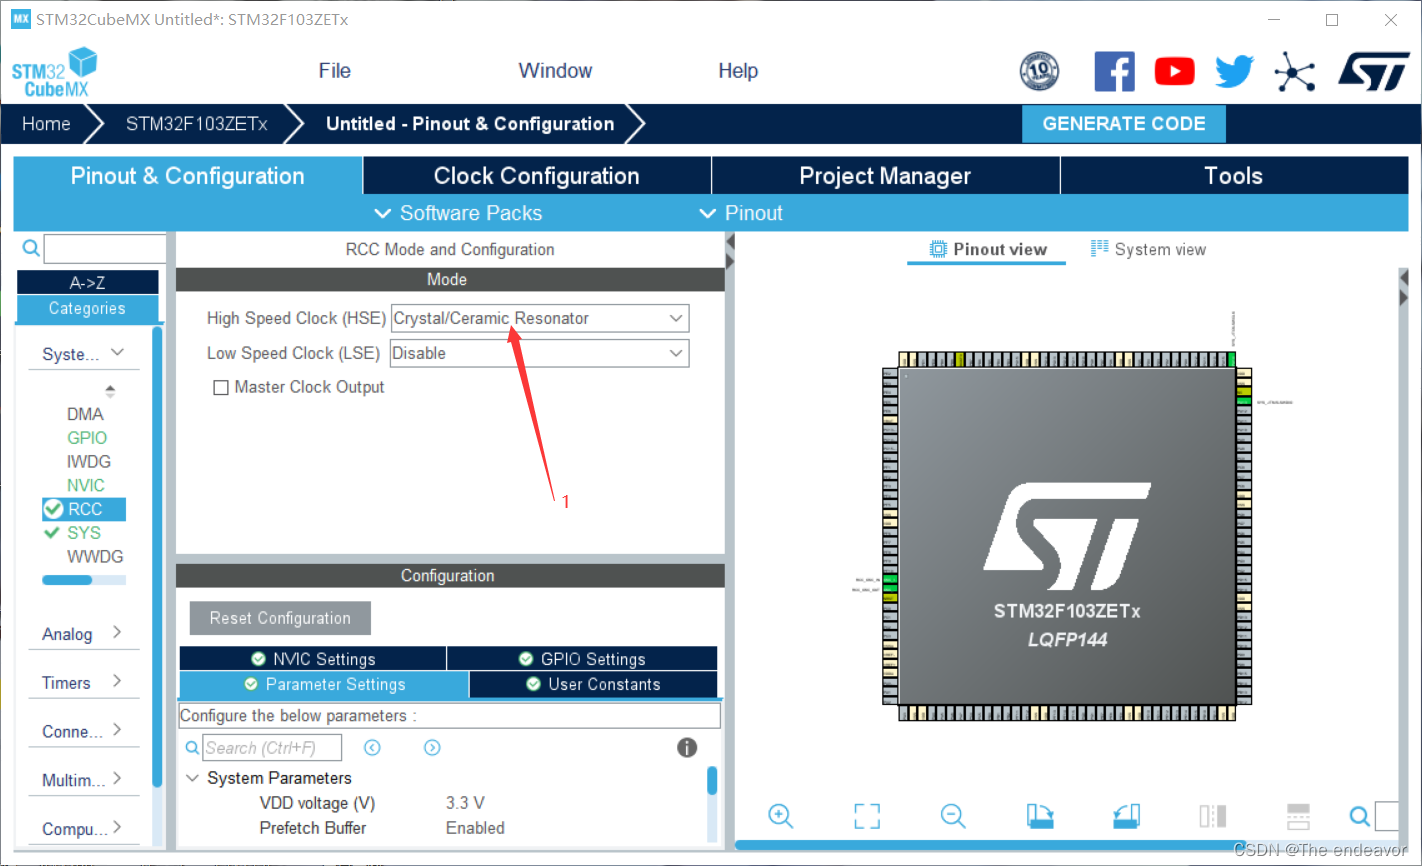
Task: Rotate the chip counter-clockwise
Action: [x=1126, y=816]
